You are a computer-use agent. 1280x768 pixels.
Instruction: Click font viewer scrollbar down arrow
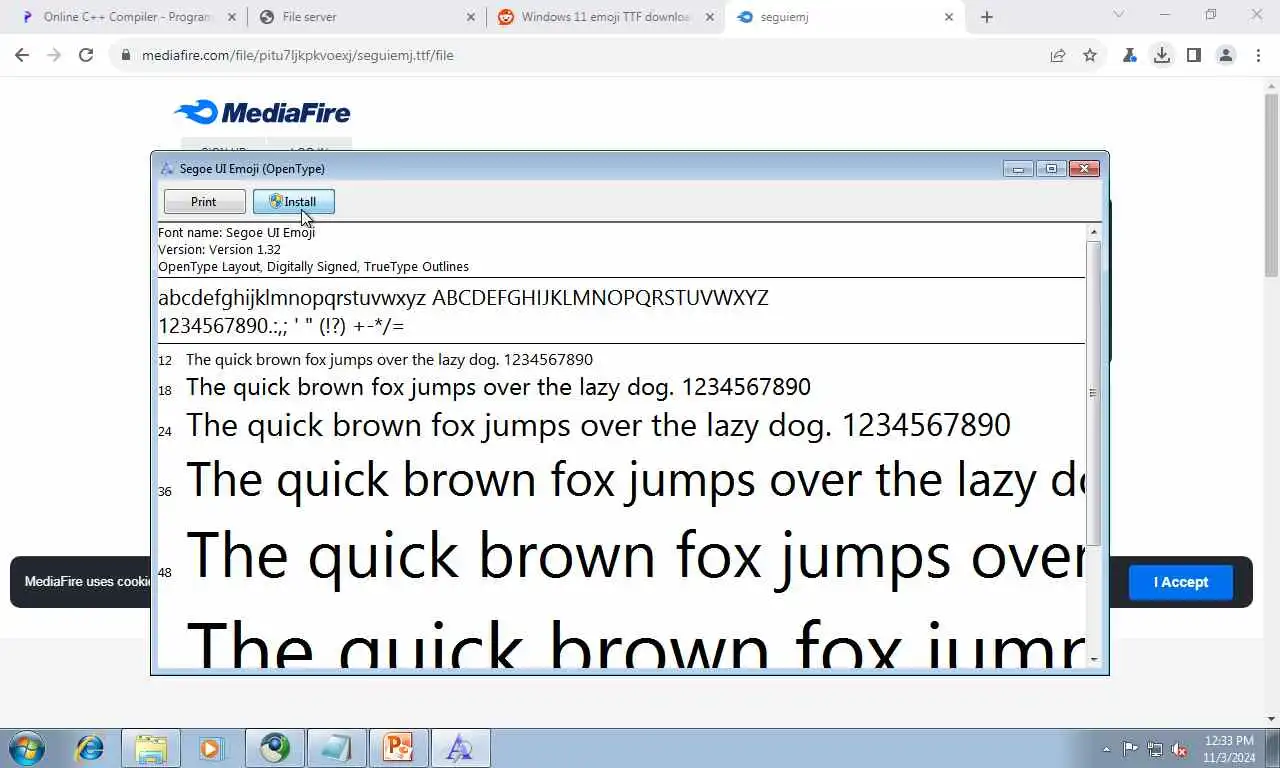tap(1093, 659)
